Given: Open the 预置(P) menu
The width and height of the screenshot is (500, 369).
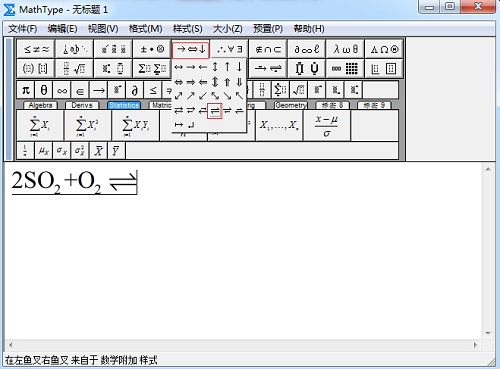Looking at the screenshot, I should (x=268, y=29).
